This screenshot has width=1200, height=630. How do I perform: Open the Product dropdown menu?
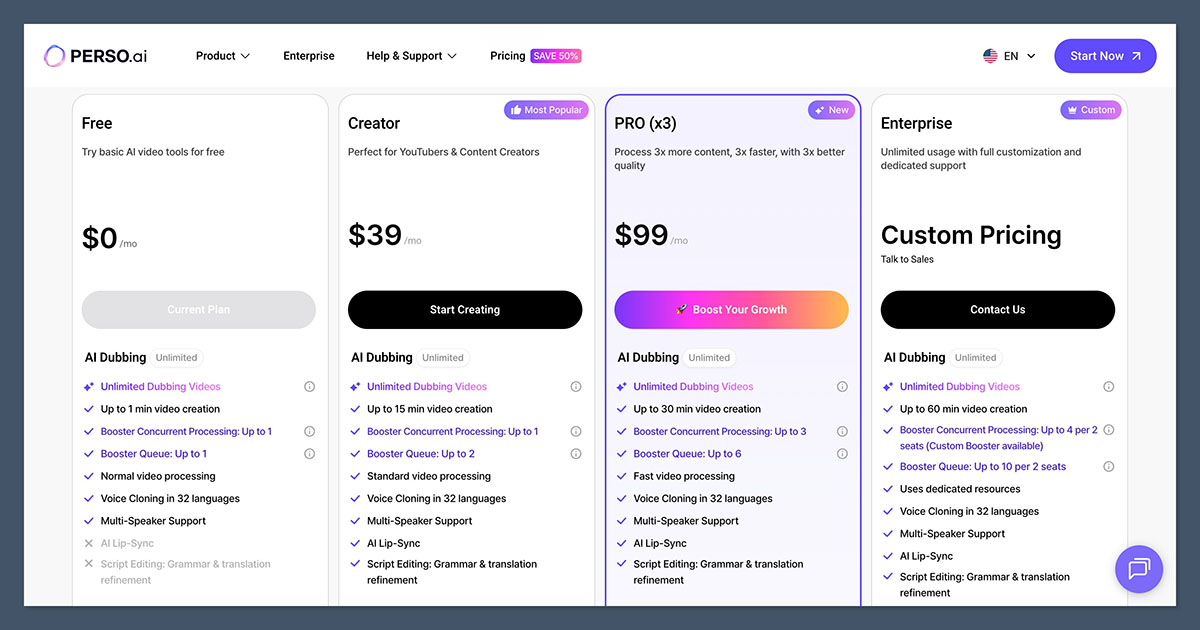pos(221,56)
